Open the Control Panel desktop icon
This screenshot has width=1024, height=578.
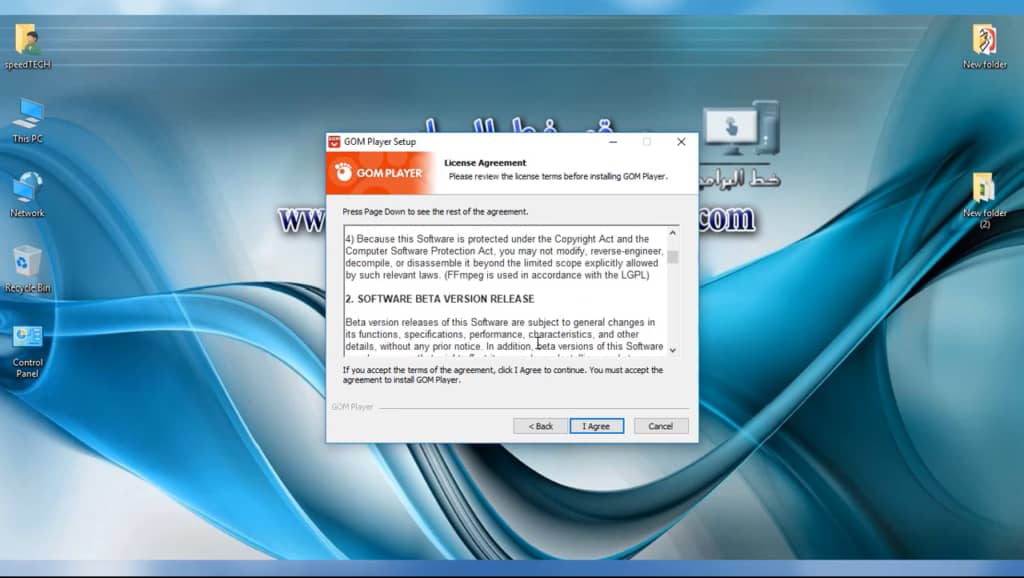(x=27, y=338)
